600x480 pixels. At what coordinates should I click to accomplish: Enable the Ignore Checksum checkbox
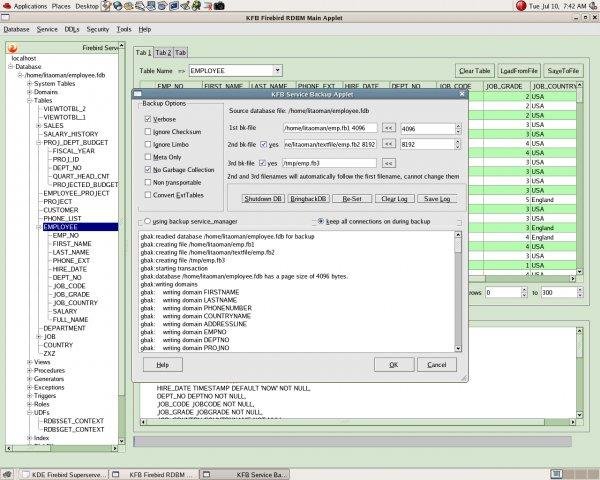147,132
